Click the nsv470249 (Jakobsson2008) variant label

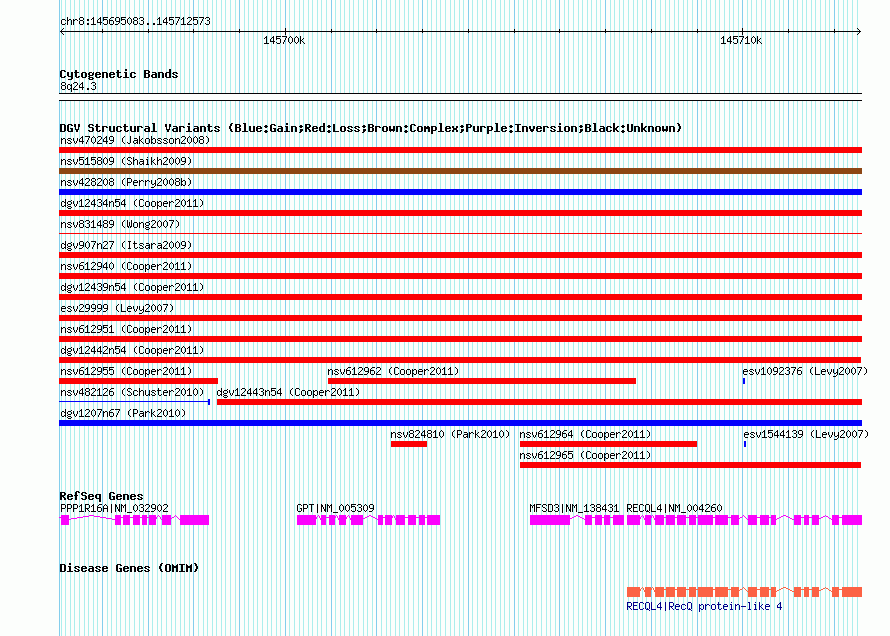tap(135, 140)
